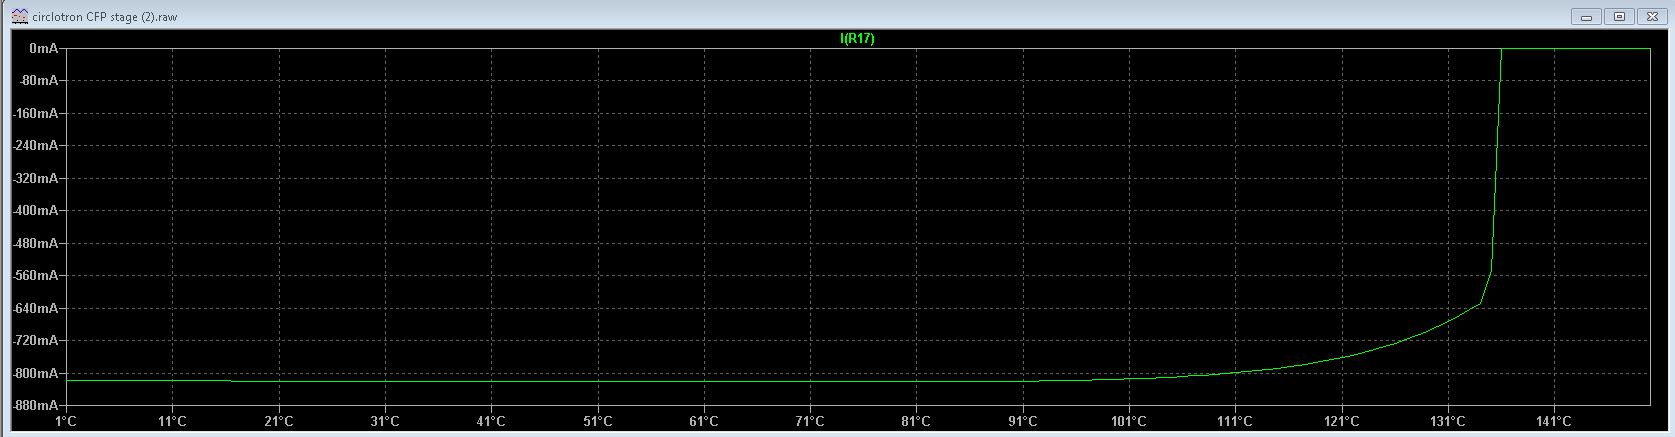This screenshot has width=1675, height=437.
Task: Click the -80mA vertical axis label
Action: coord(39,80)
